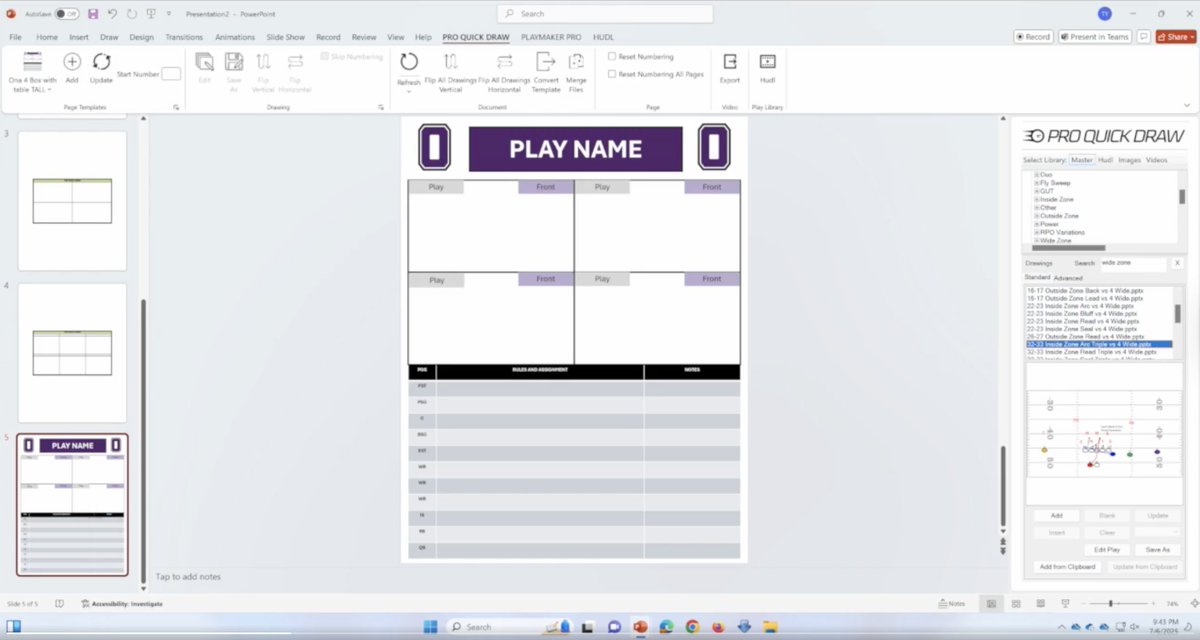Click the Merge Files icon
Screen dimensions: 1200x640
pyautogui.click(x=576, y=62)
